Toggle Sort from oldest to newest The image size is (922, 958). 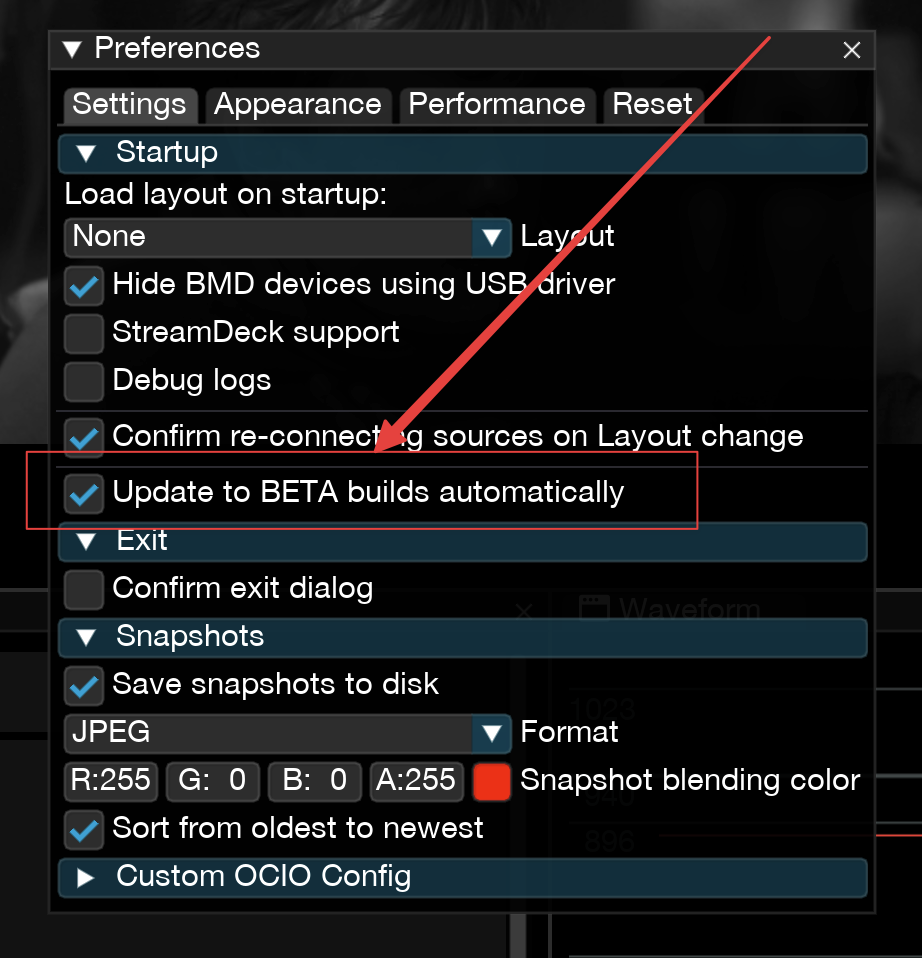click(84, 829)
